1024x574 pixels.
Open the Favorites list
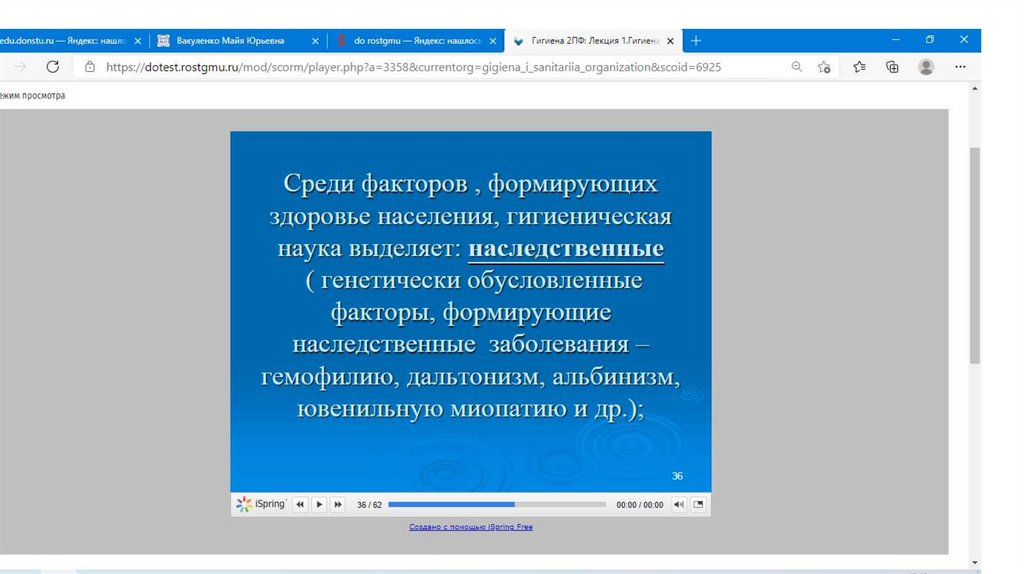tap(859, 67)
